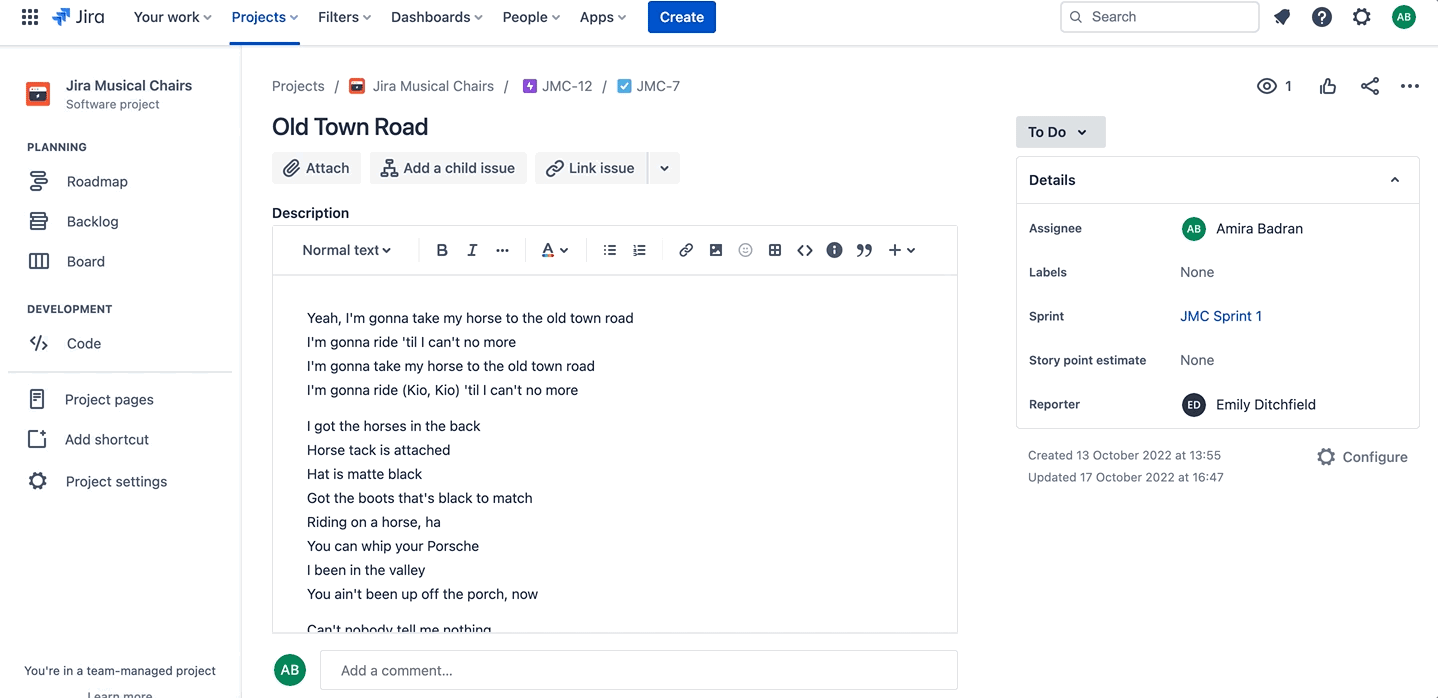1438x698 pixels.
Task: Open the emoji picker
Action: pos(745,250)
